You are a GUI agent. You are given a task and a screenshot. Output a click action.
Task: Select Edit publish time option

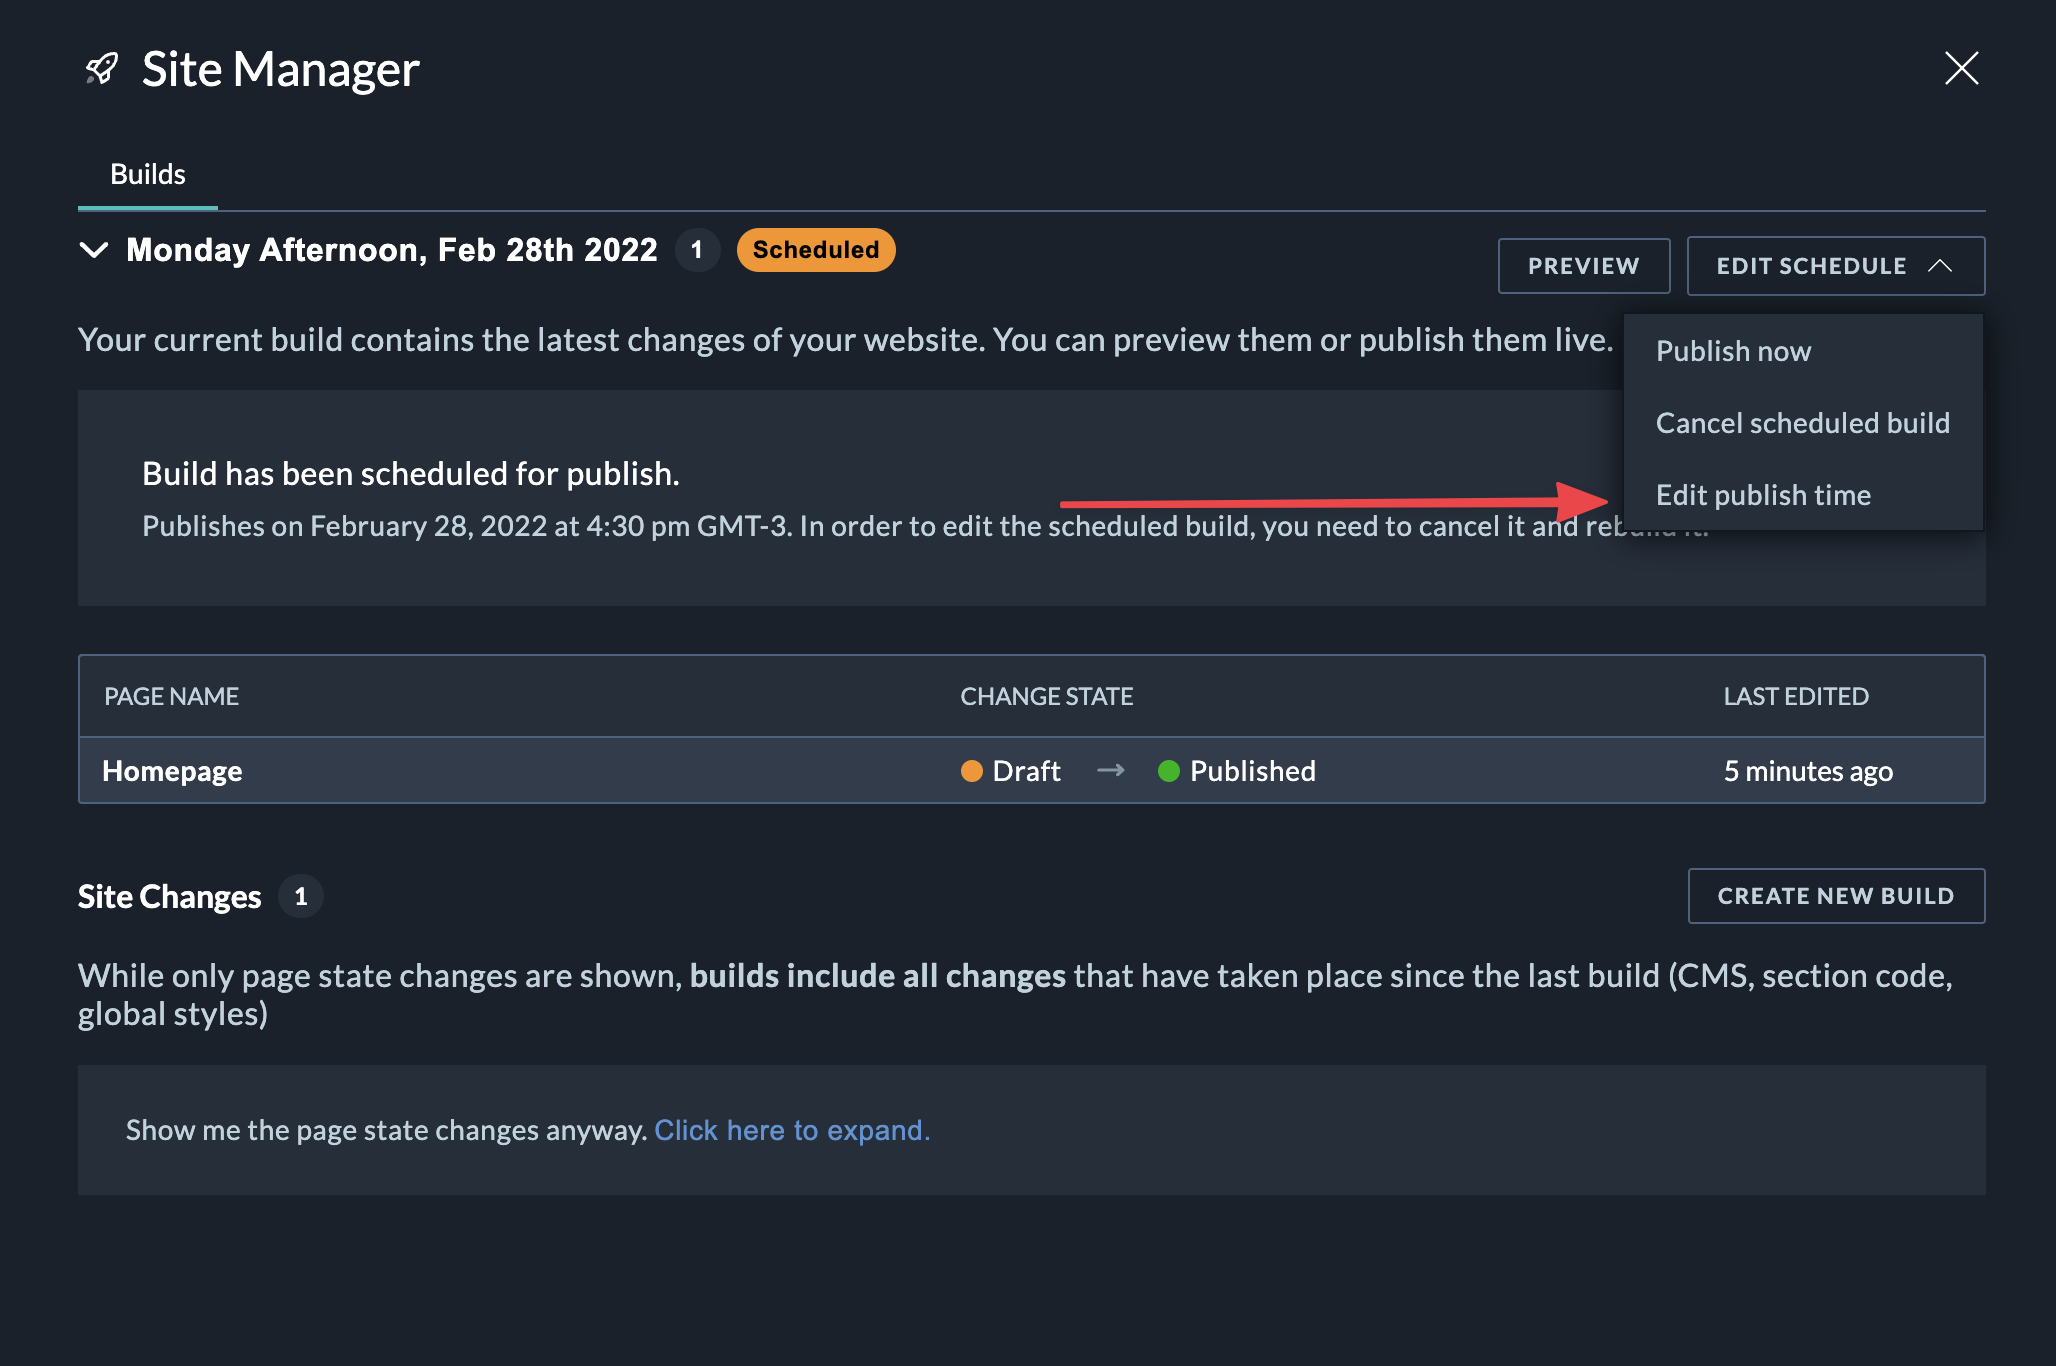(x=1763, y=495)
